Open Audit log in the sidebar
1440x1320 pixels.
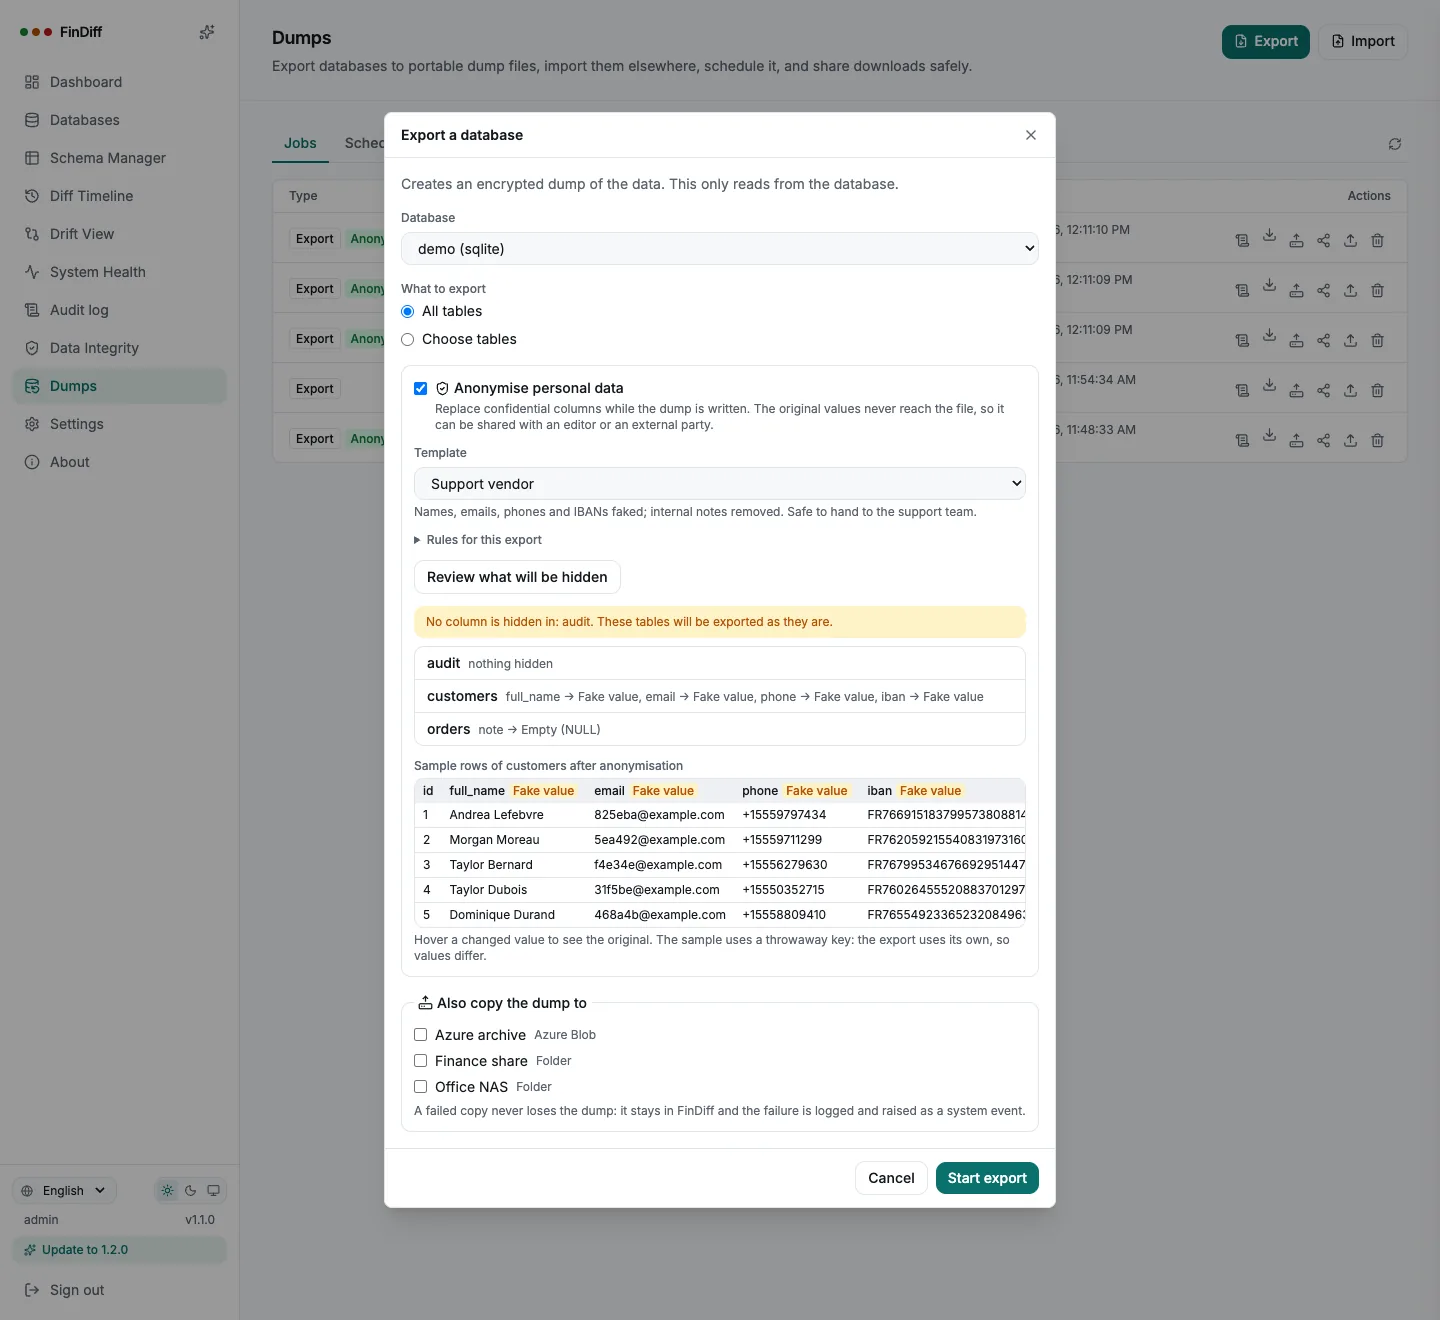pyautogui.click(x=120, y=310)
